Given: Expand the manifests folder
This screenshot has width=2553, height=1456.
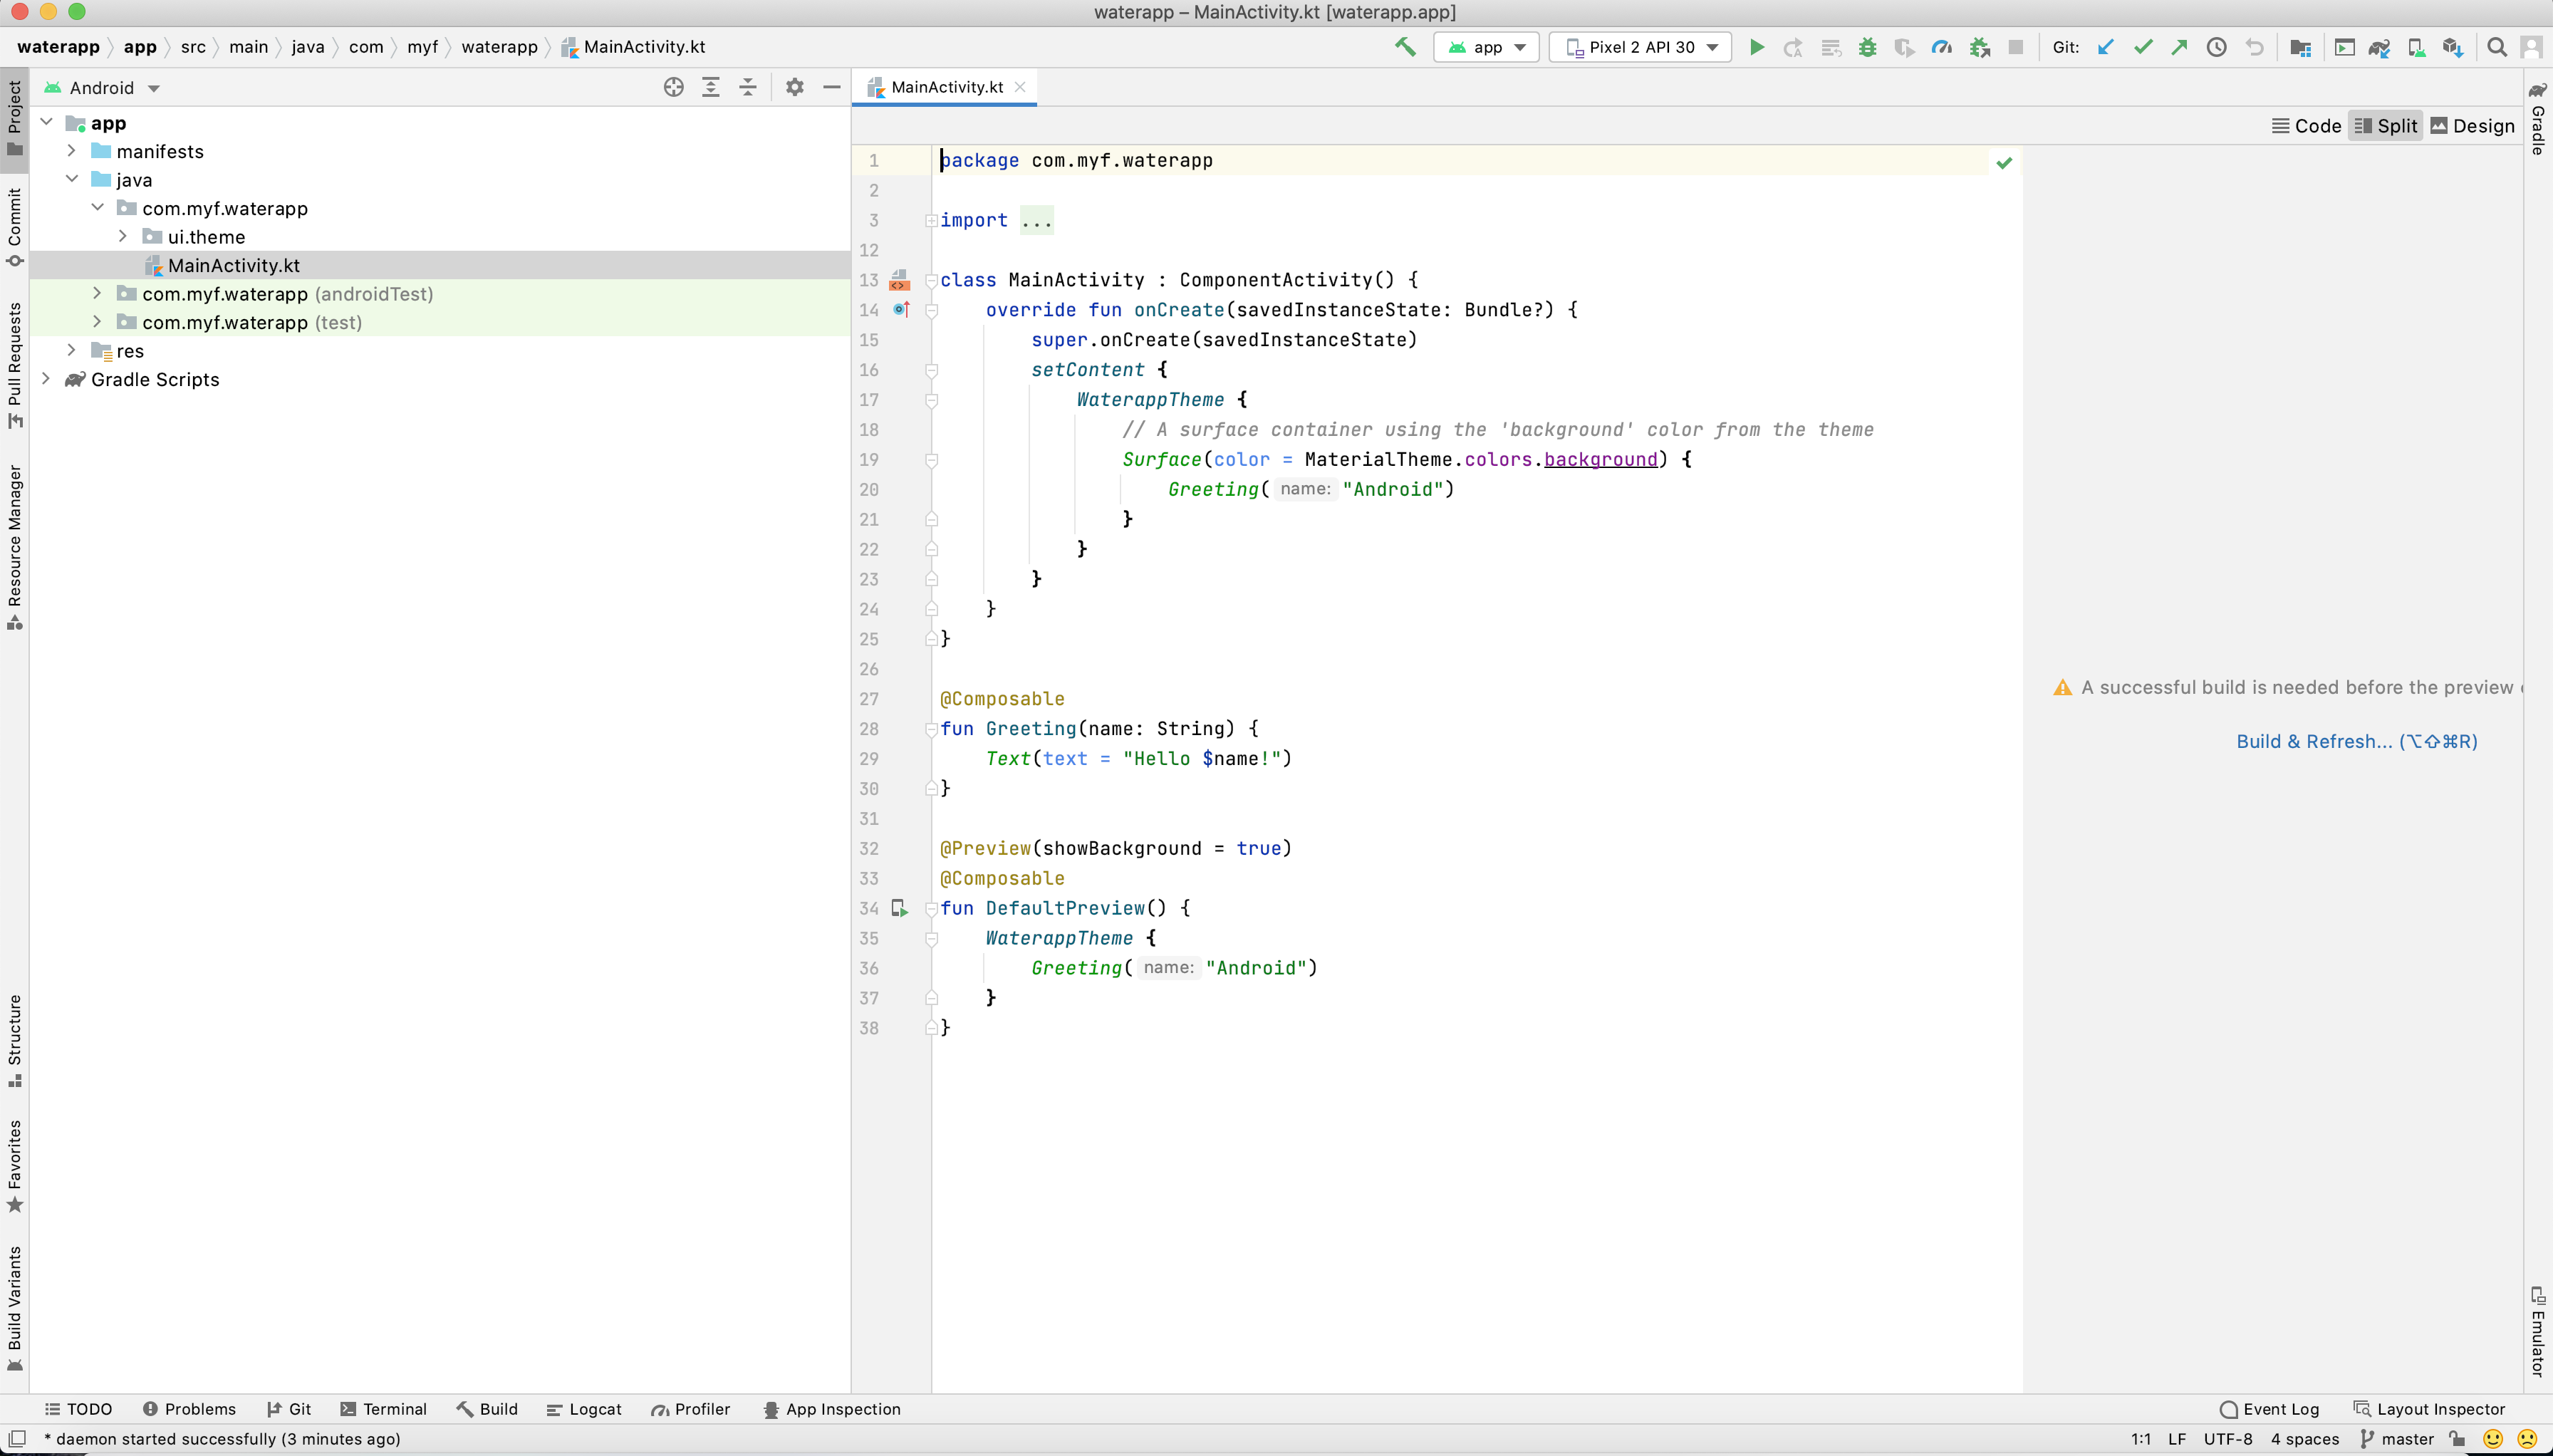Looking at the screenshot, I should point(72,151).
